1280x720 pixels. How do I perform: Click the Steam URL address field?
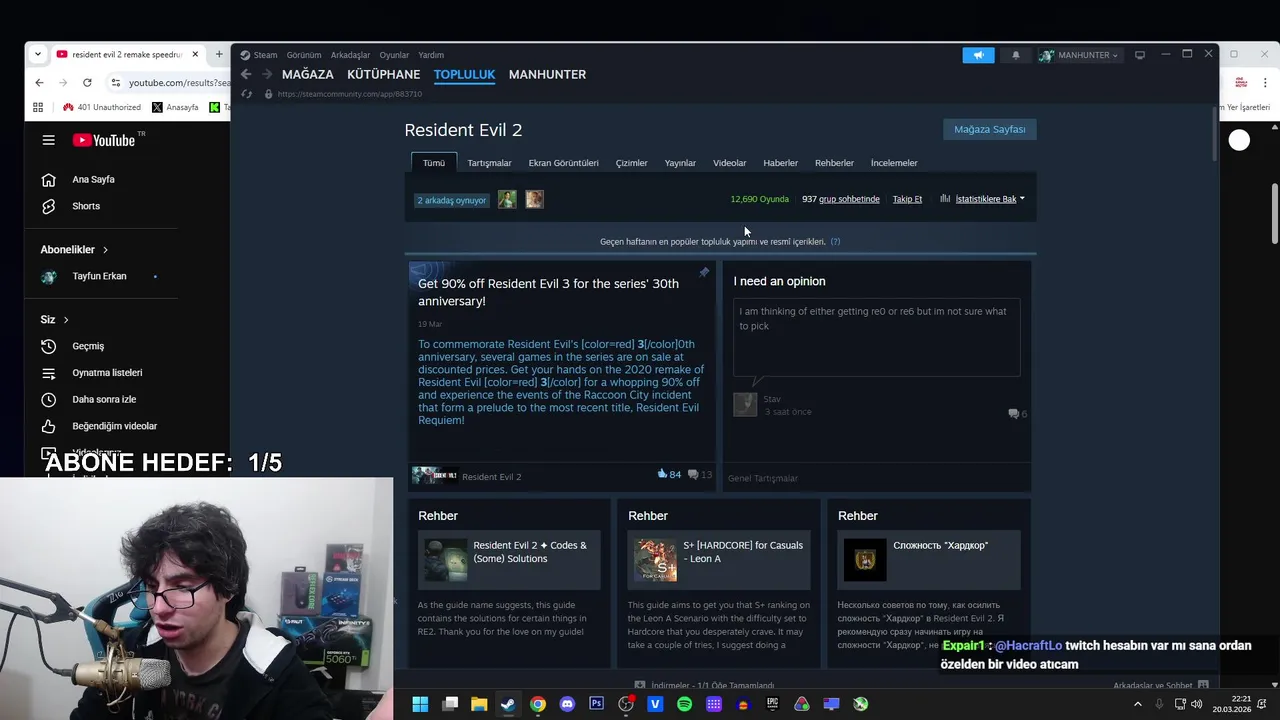point(349,94)
